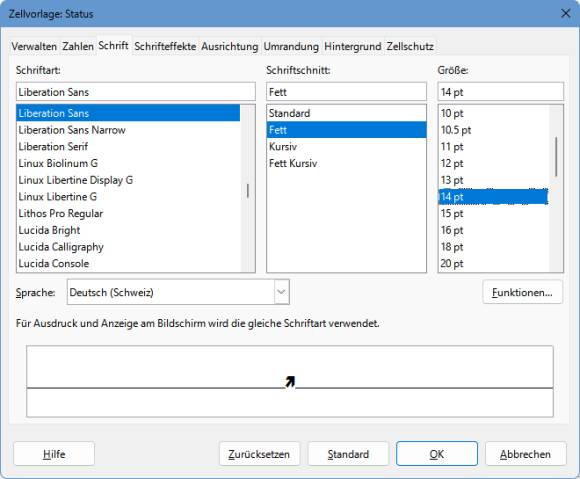Click the Abbrechen button
This screenshot has height=479, width=580.
pos(525,454)
